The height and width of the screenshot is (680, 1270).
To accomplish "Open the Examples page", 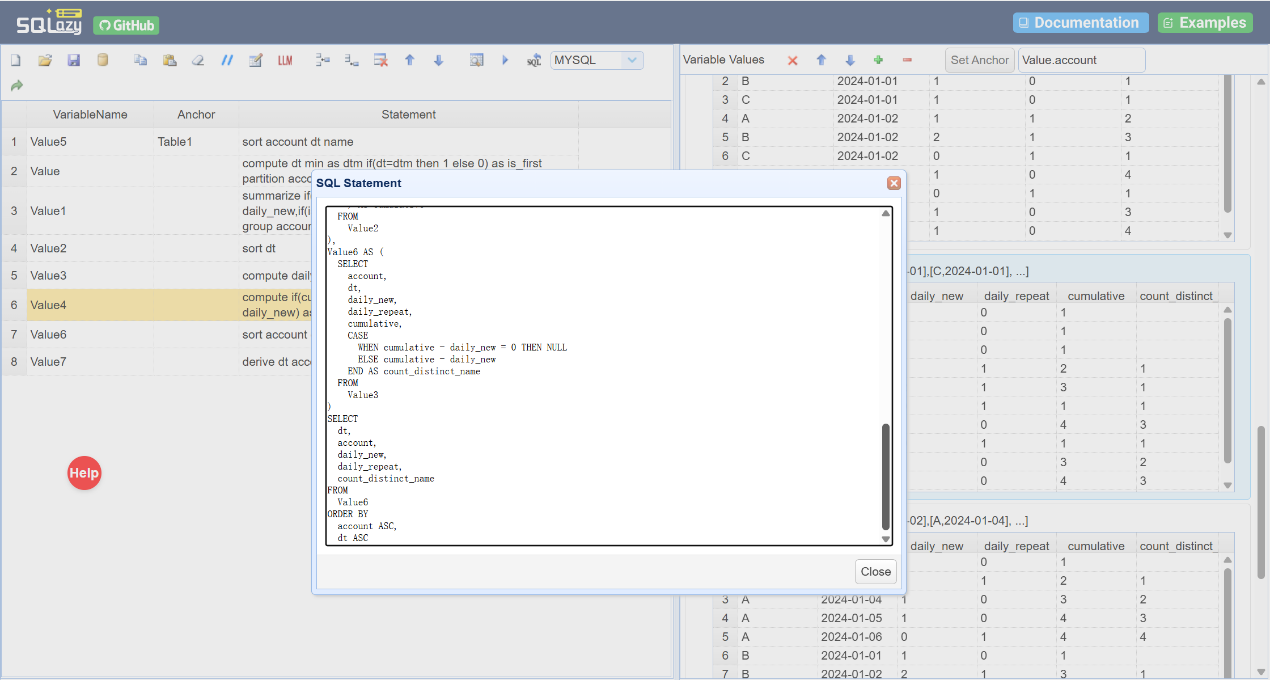I will point(1205,22).
